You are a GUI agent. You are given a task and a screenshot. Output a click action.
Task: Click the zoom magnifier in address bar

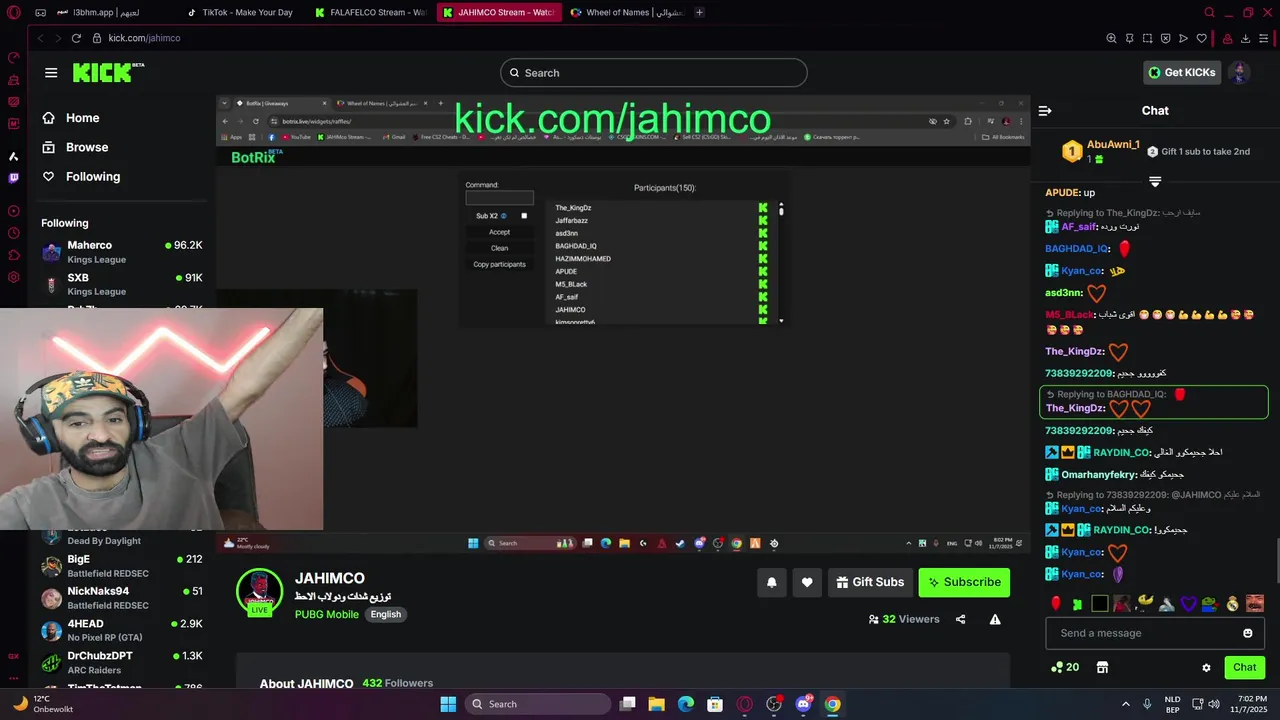[x=1111, y=38]
